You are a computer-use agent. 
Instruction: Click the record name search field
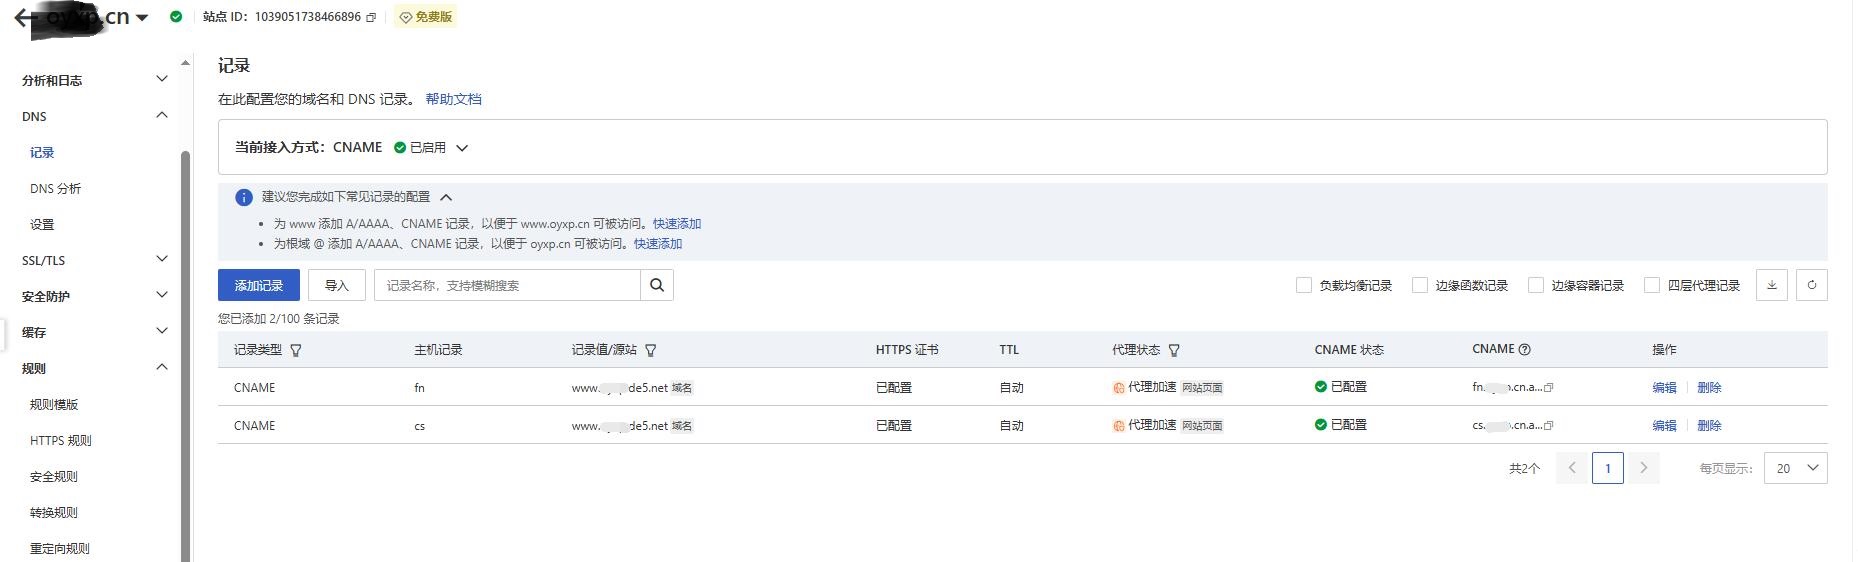point(507,285)
